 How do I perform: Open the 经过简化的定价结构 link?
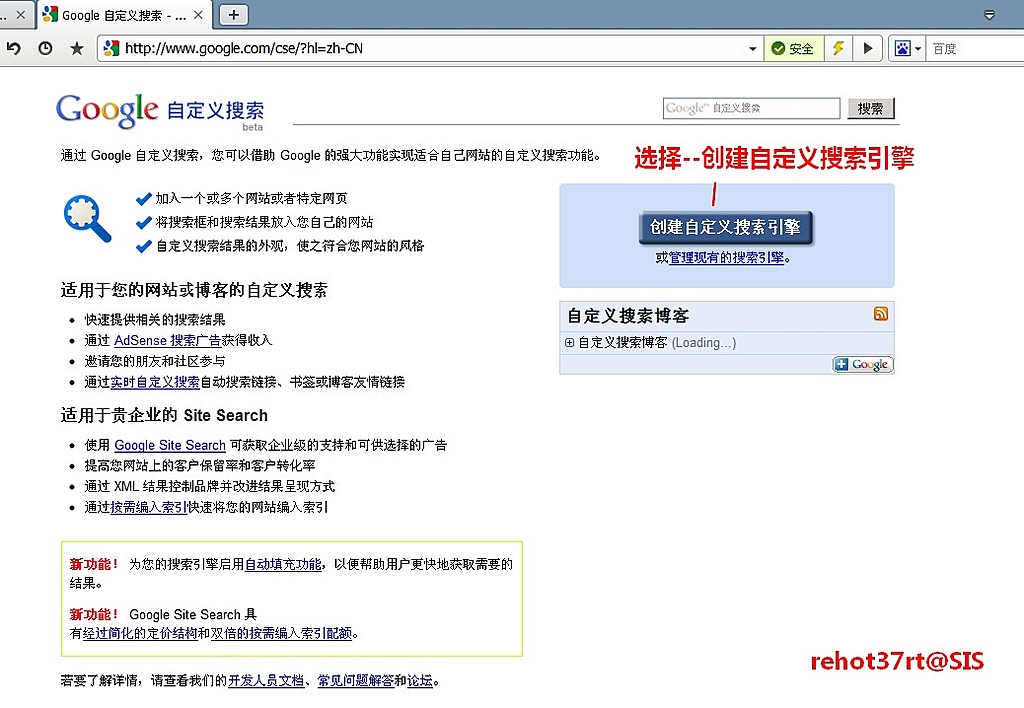click(140, 634)
